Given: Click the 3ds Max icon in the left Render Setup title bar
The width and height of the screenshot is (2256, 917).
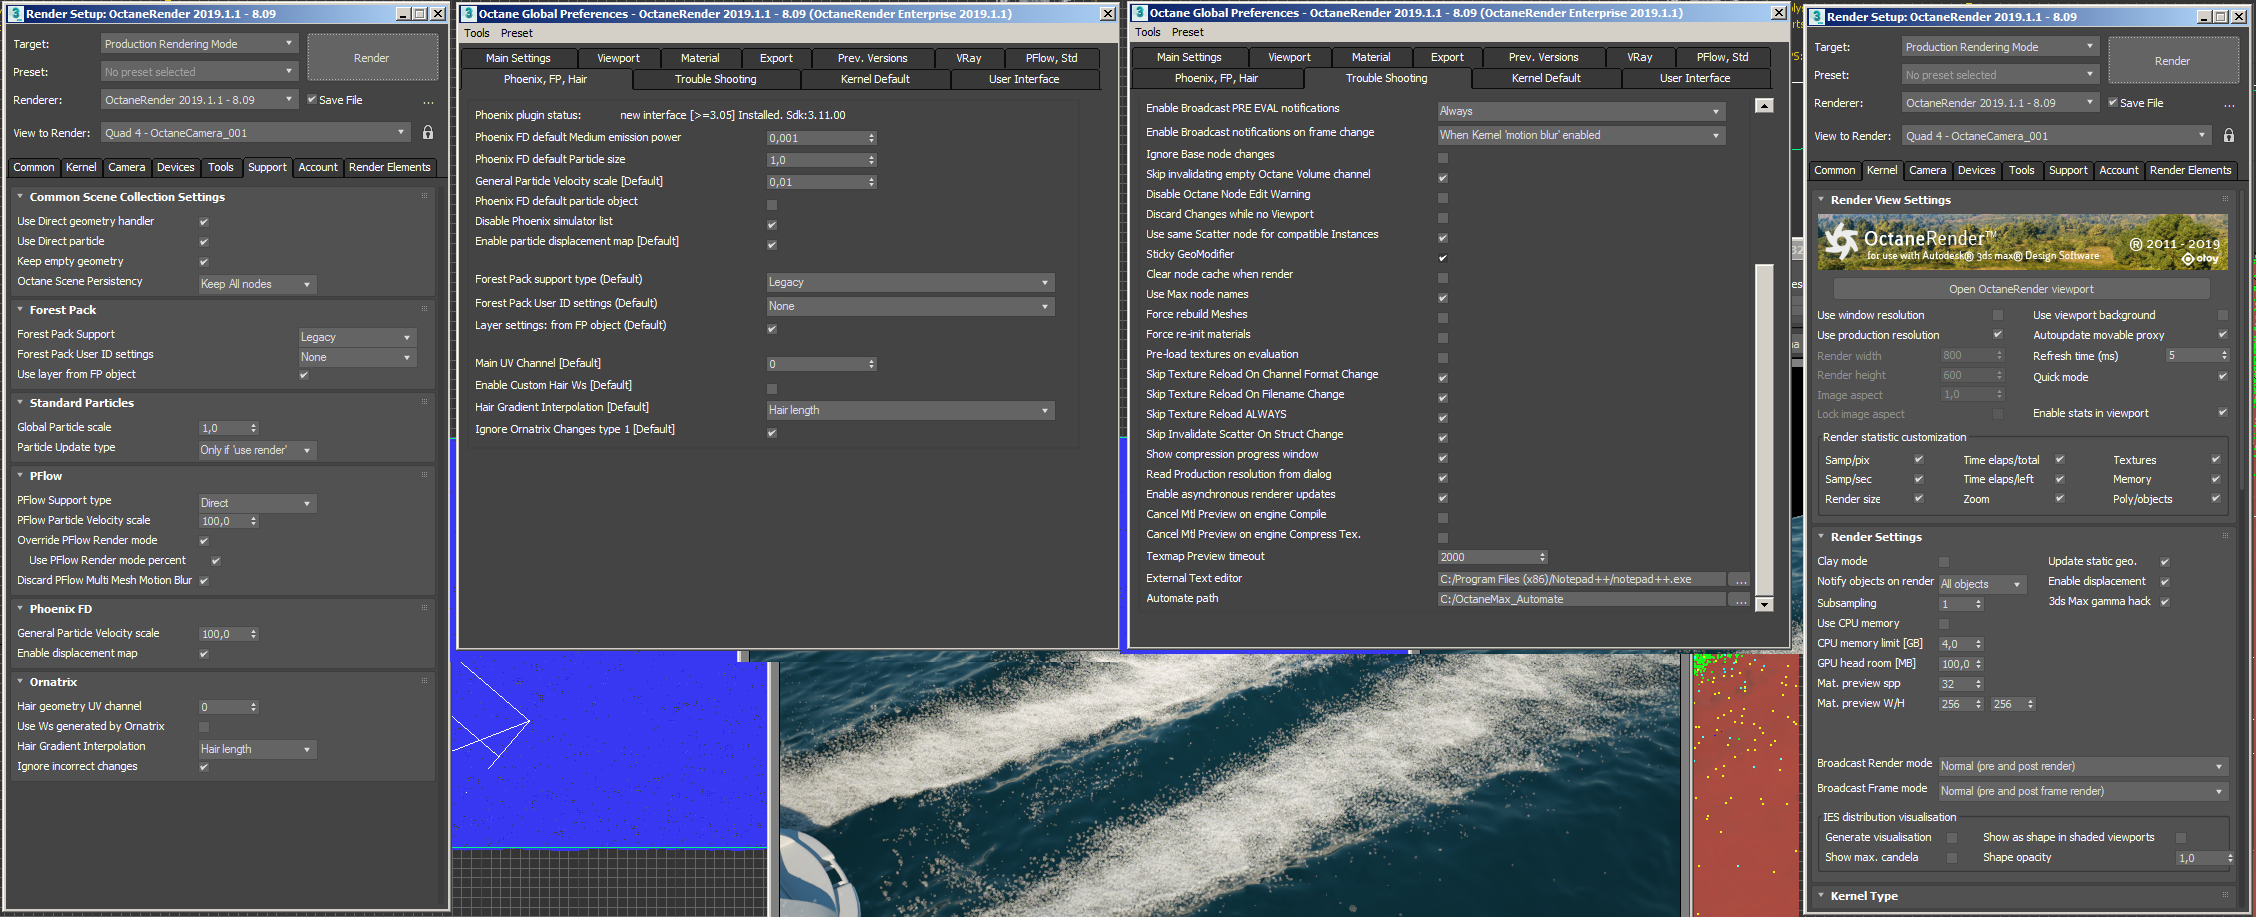Looking at the screenshot, I should [17, 14].
